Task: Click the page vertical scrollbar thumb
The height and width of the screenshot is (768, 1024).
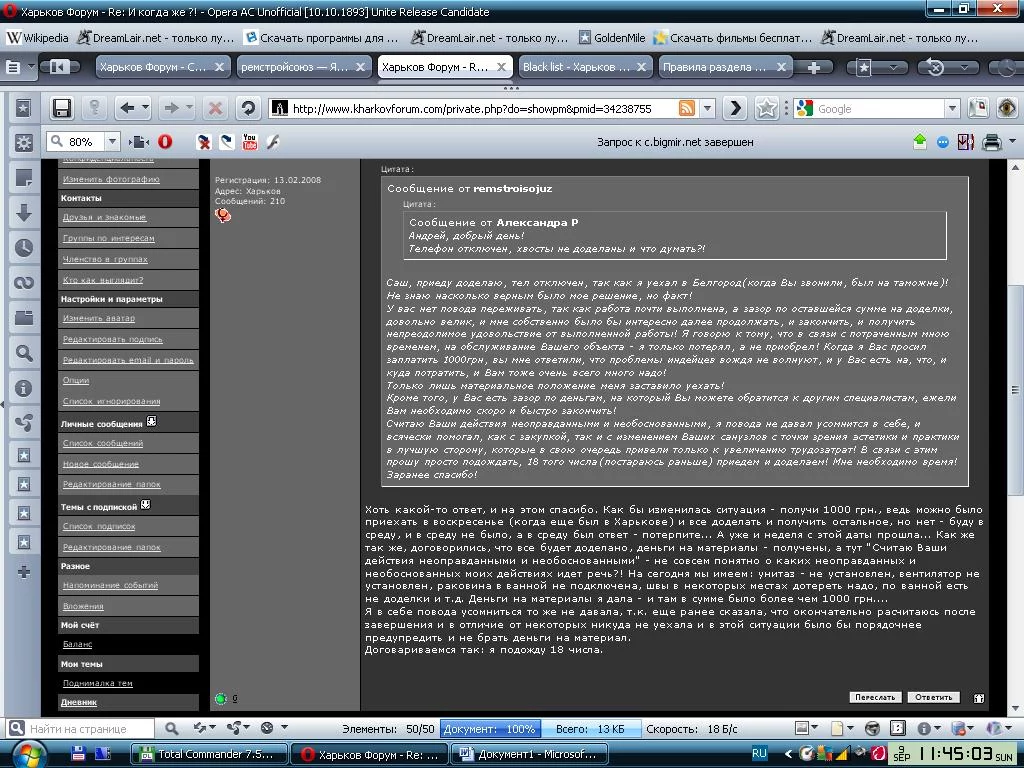Action: 1015,391
